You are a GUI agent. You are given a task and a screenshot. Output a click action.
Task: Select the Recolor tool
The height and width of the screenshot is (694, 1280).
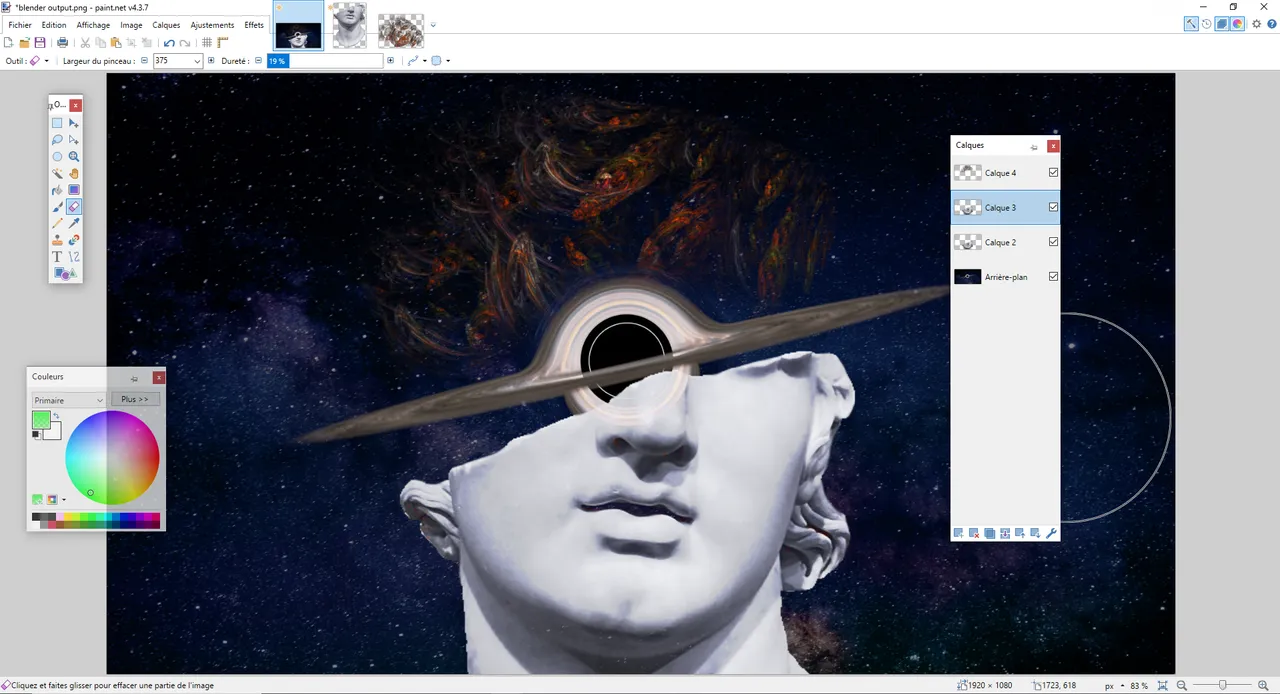coord(74,240)
